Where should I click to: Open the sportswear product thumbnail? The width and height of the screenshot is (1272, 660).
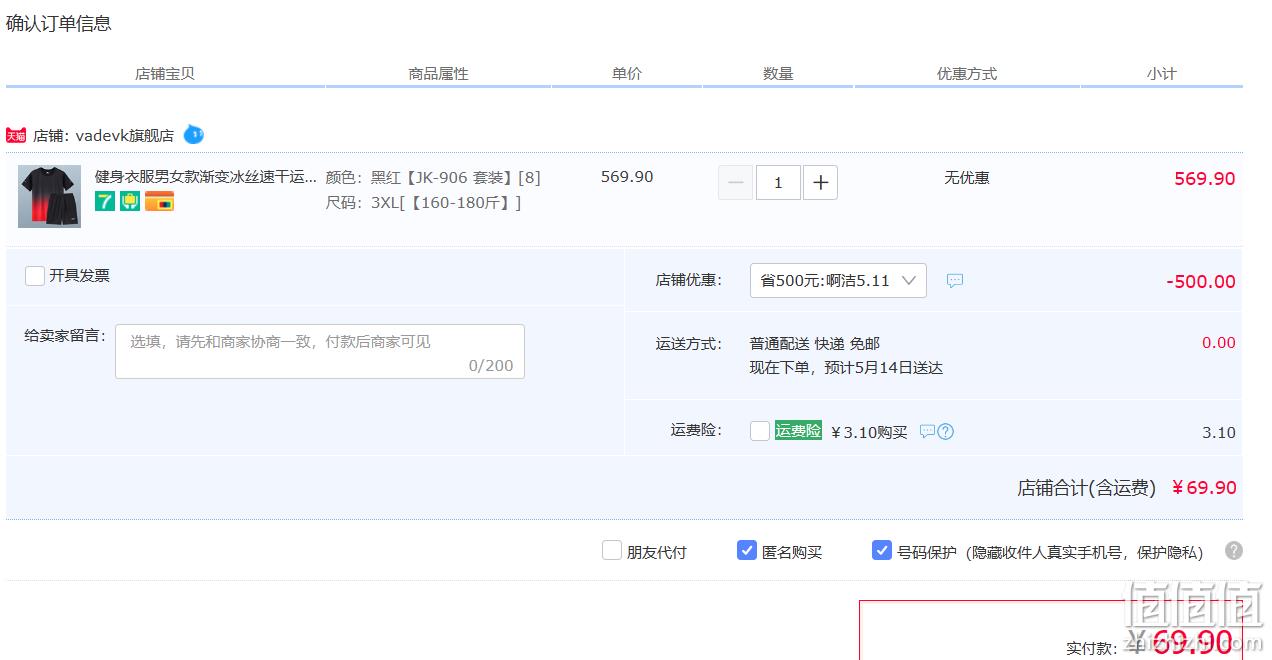pyautogui.click(x=49, y=196)
